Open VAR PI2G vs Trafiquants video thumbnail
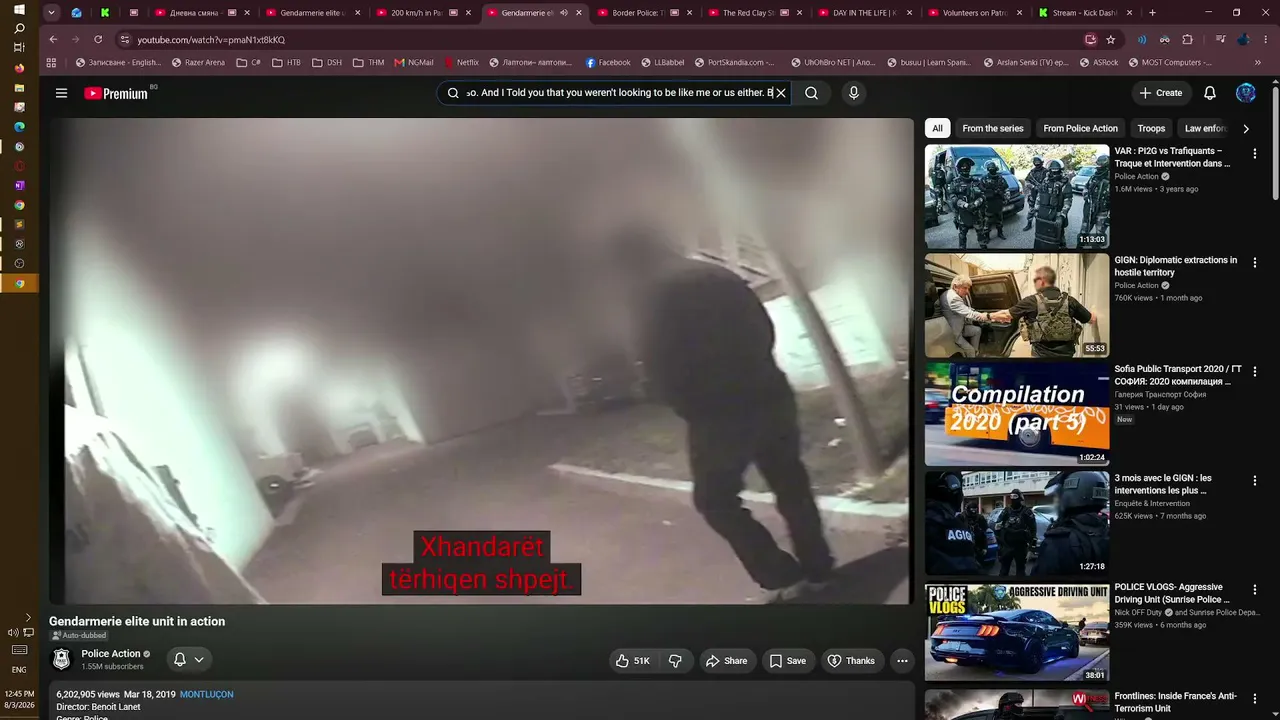1280x720 pixels. click(1017, 197)
